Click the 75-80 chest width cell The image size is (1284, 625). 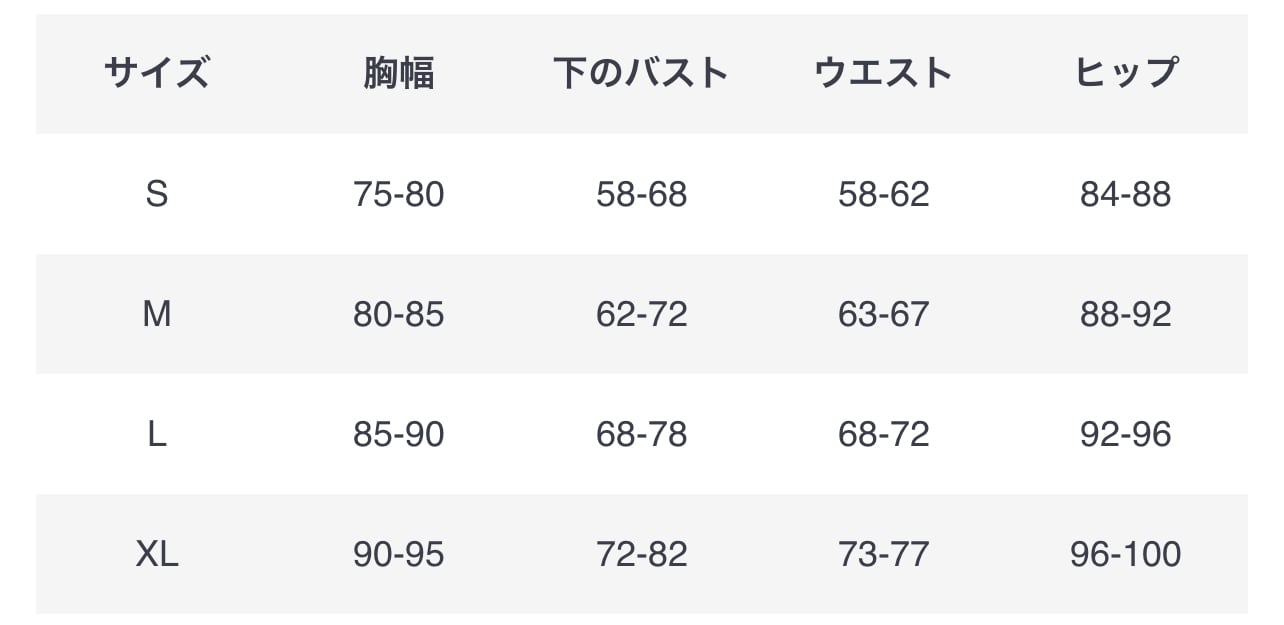pyautogui.click(x=398, y=194)
